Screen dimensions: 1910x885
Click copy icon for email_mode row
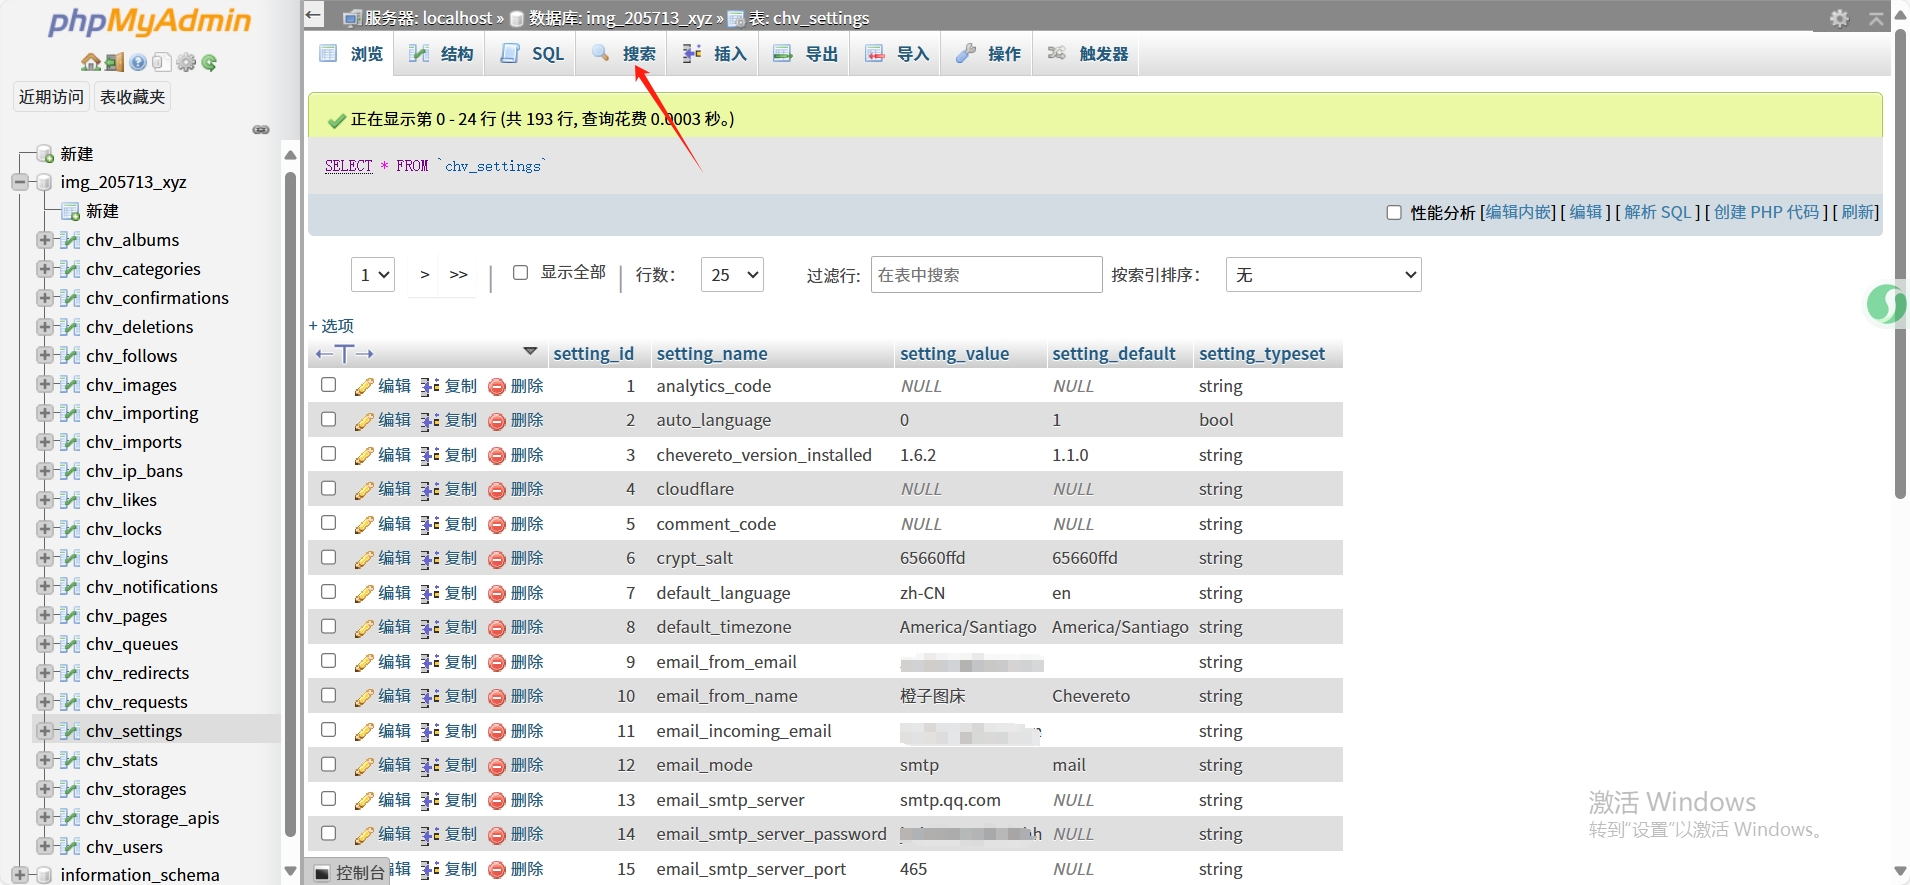click(430, 766)
